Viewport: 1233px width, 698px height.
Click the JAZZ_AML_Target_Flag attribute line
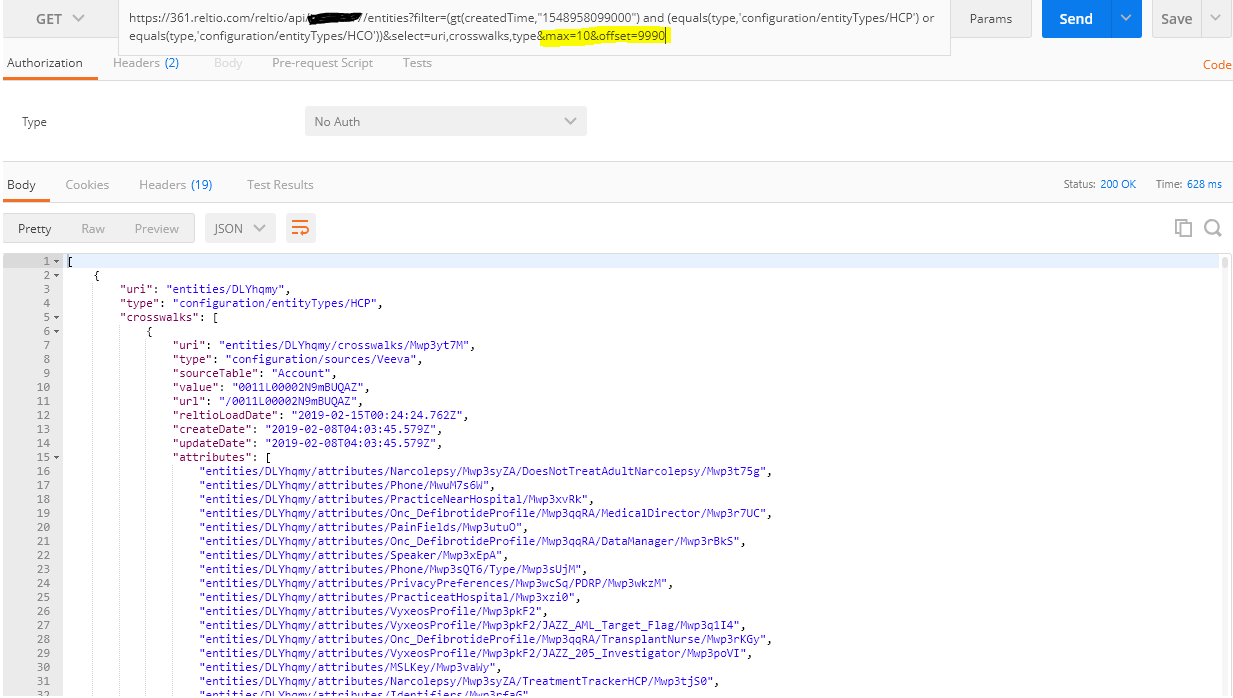point(473,625)
